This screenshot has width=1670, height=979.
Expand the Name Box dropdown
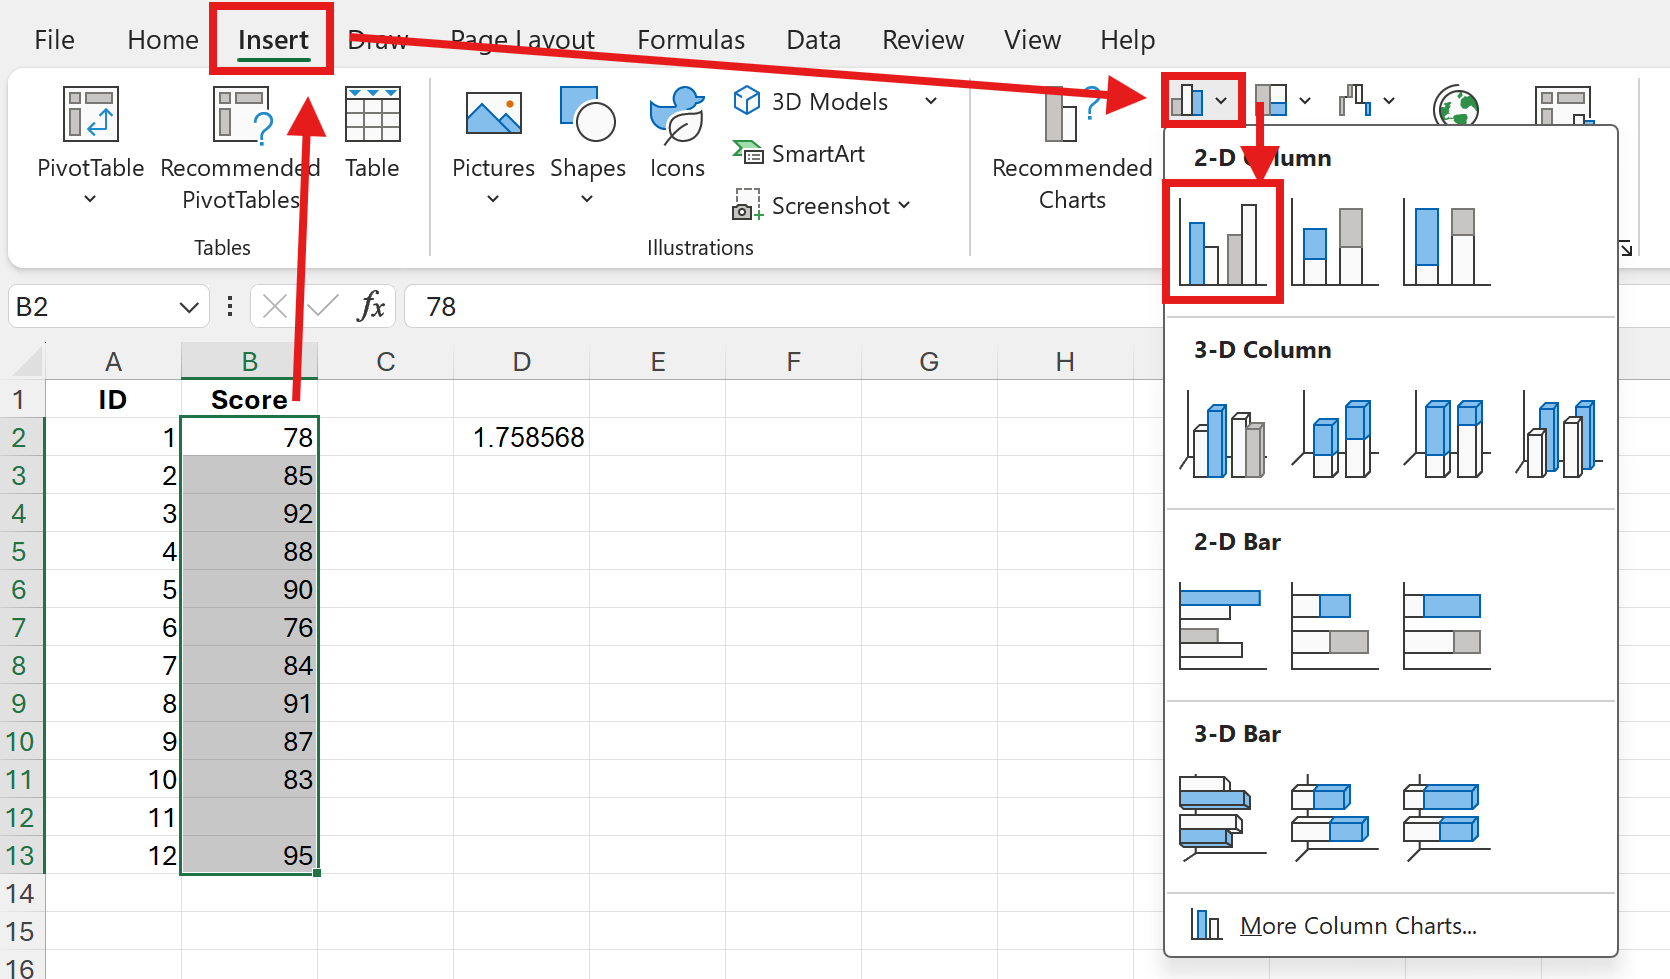click(188, 307)
